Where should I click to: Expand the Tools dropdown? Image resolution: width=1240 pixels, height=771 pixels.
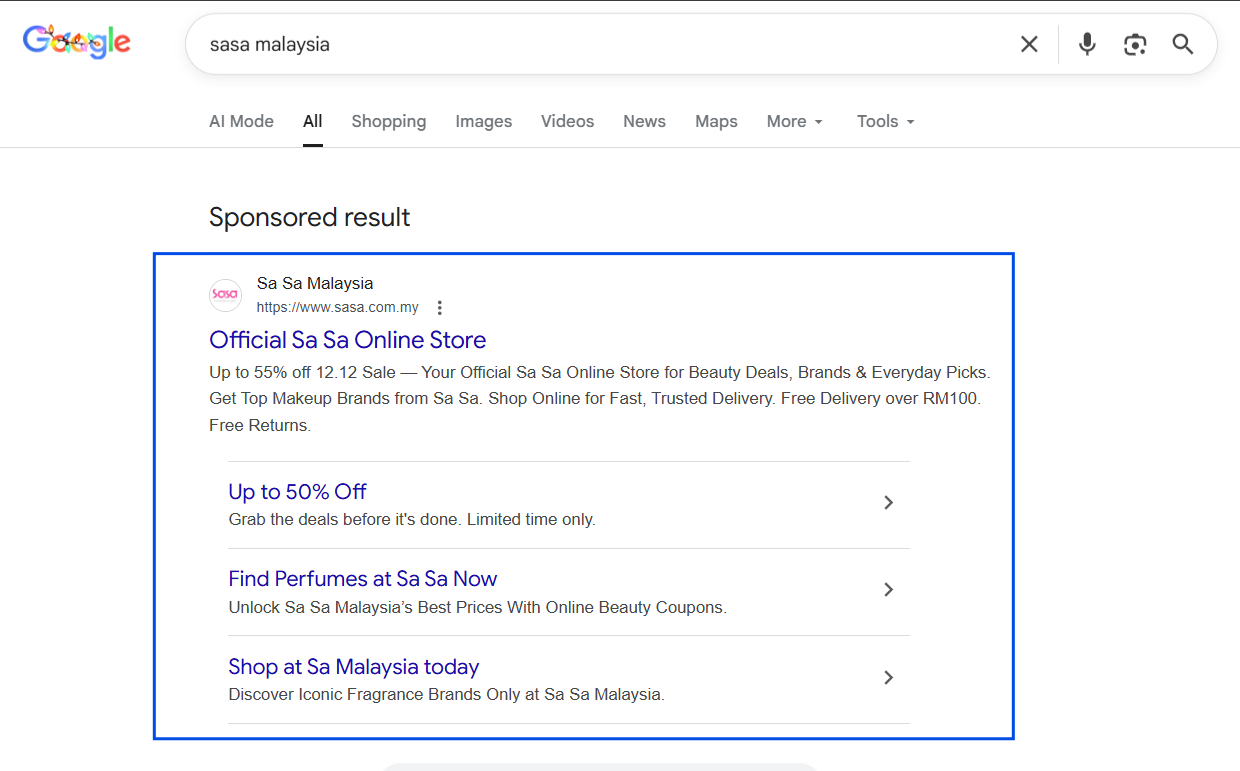pos(886,121)
